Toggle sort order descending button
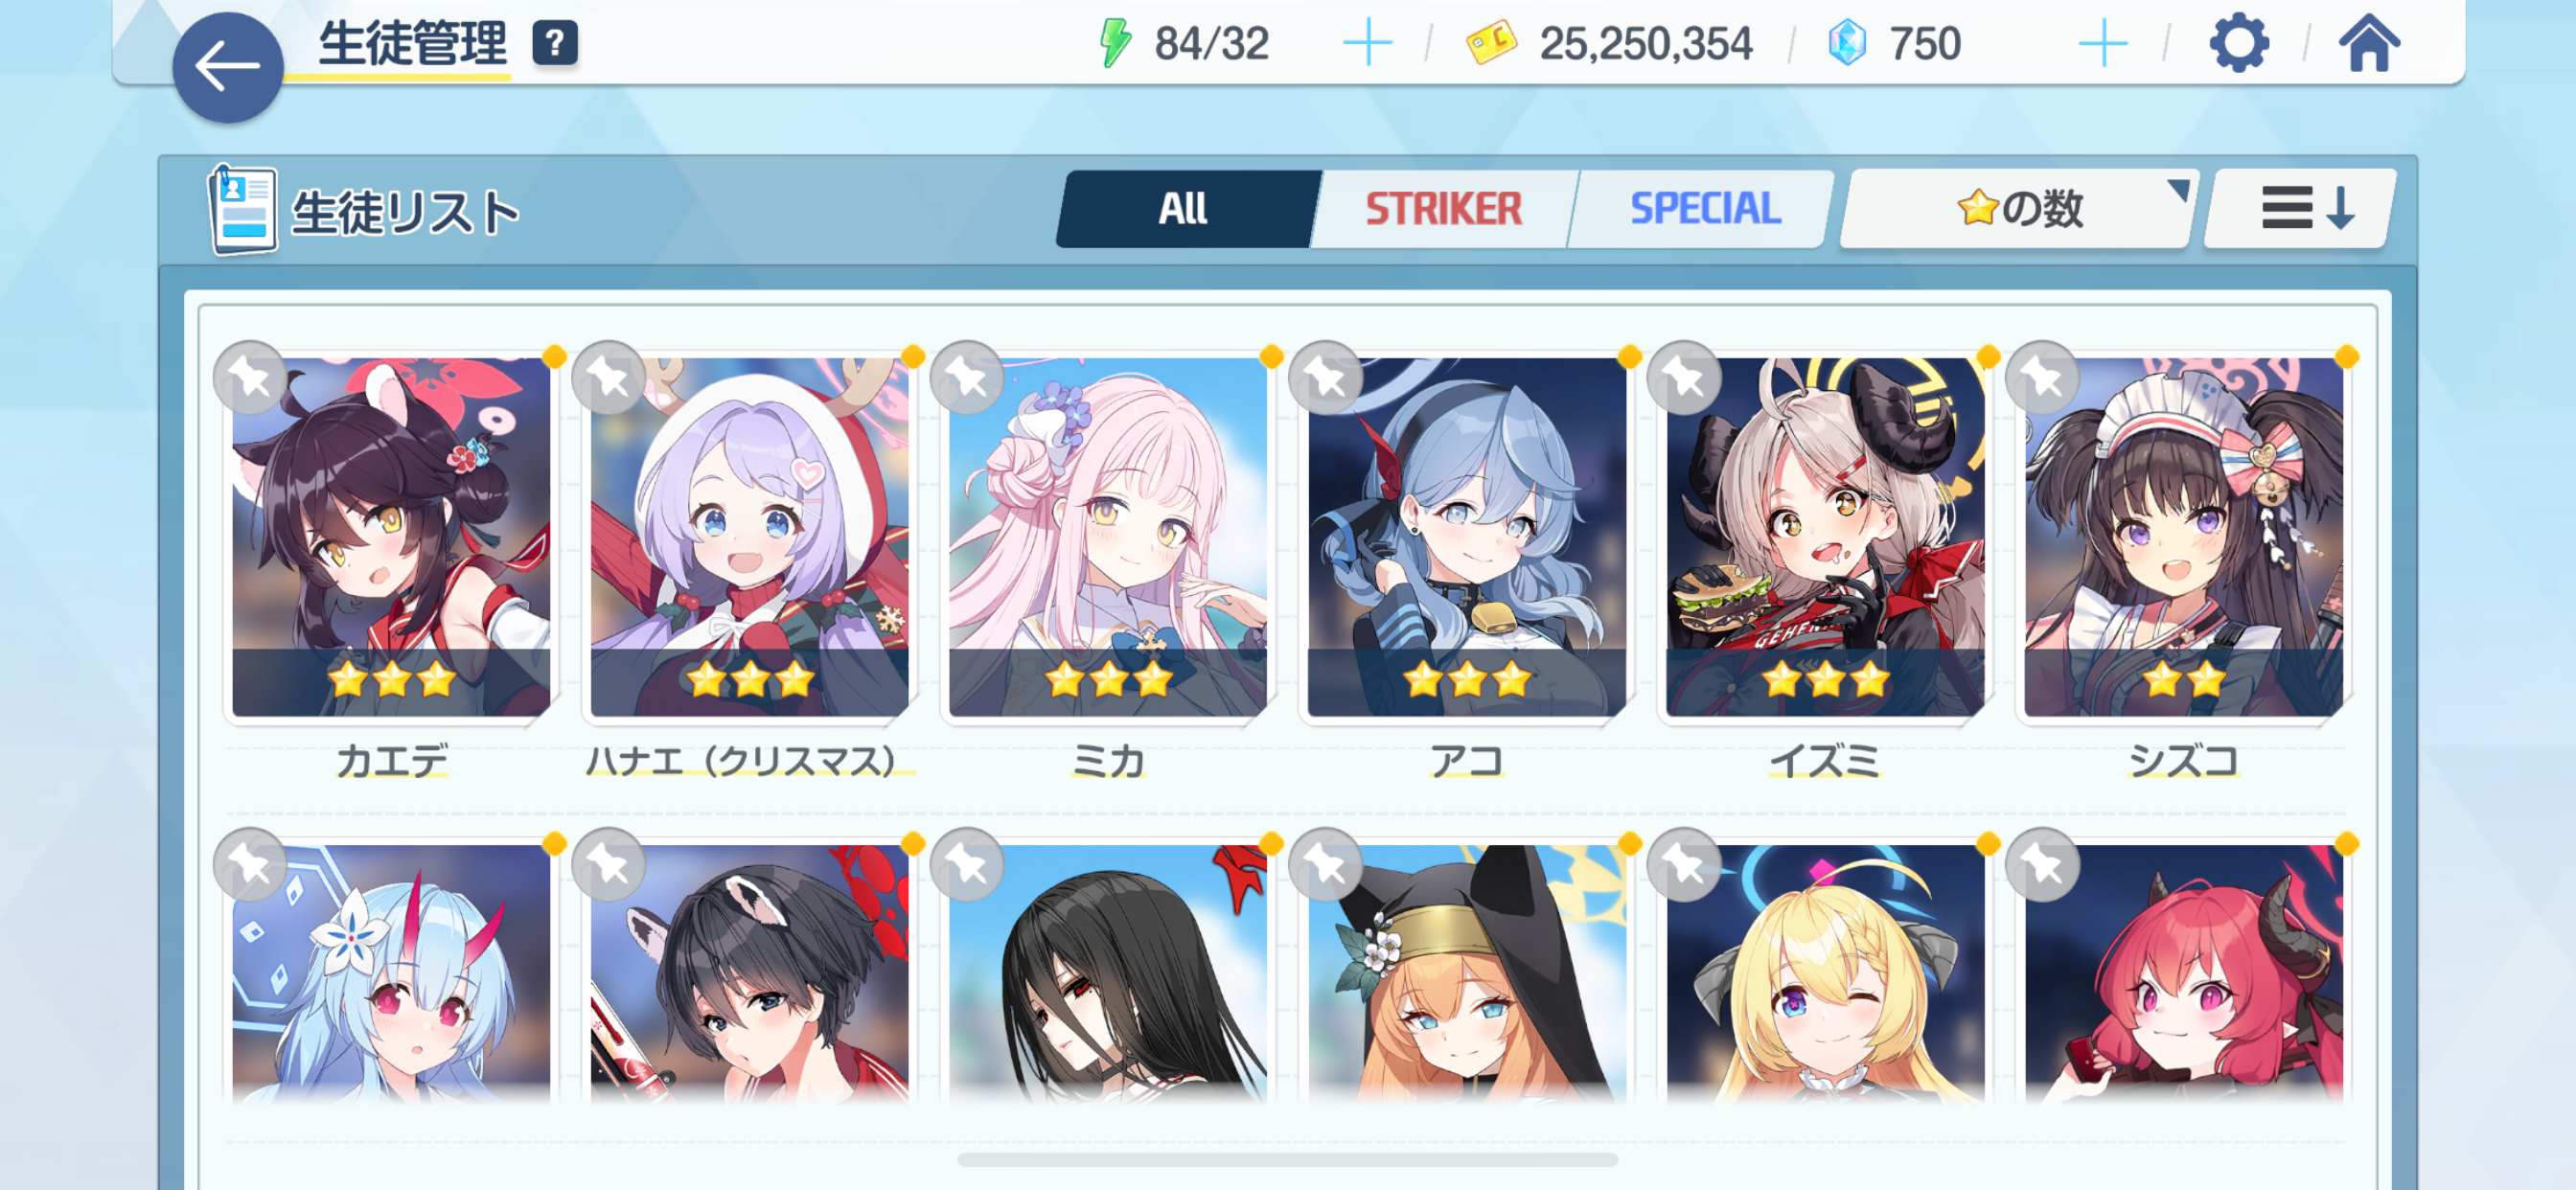The width and height of the screenshot is (2576, 1190). pos(2301,208)
